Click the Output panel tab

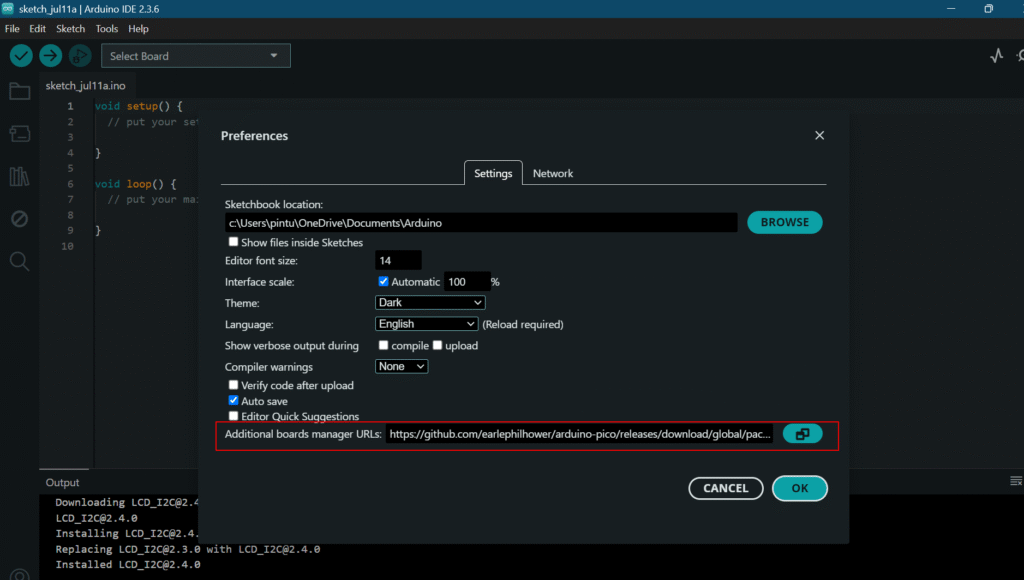[63, 482]
